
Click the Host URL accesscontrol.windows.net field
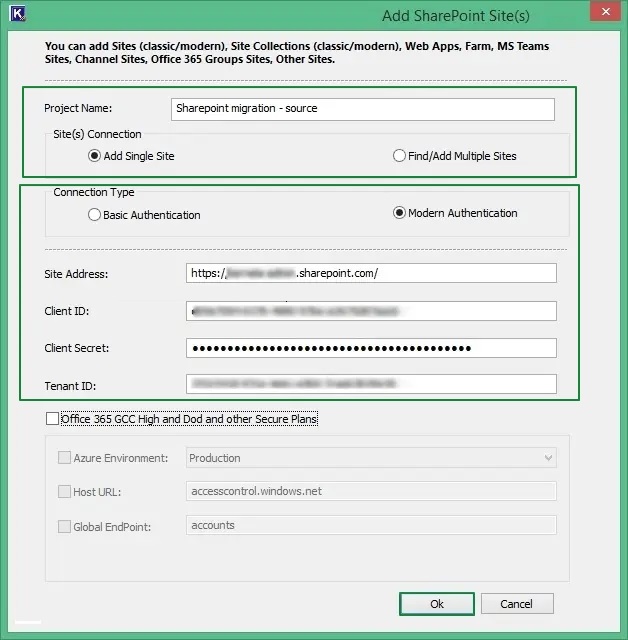coord(371,491)
